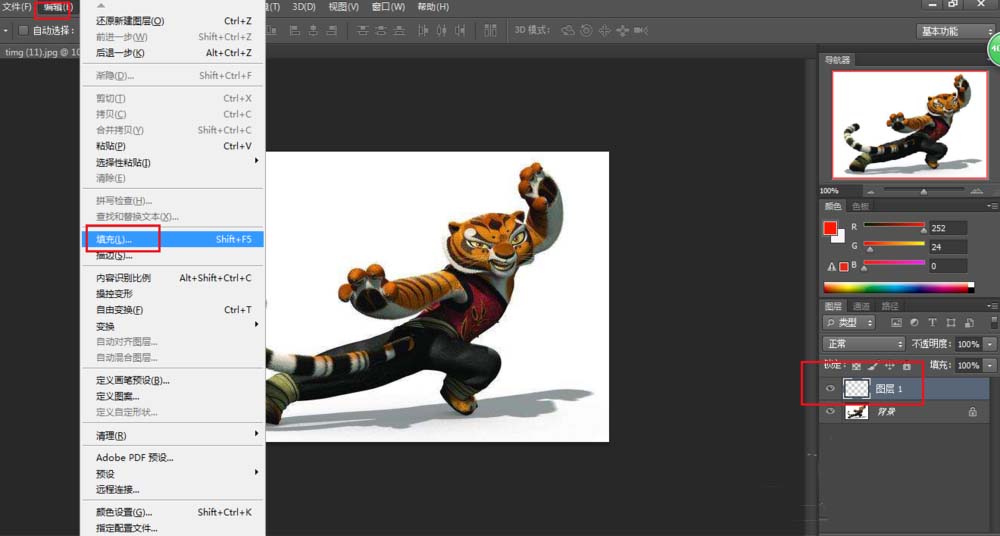Click the lock image pixels brush icon
This screenshot has width=1000, height=536.
point(872,366)
